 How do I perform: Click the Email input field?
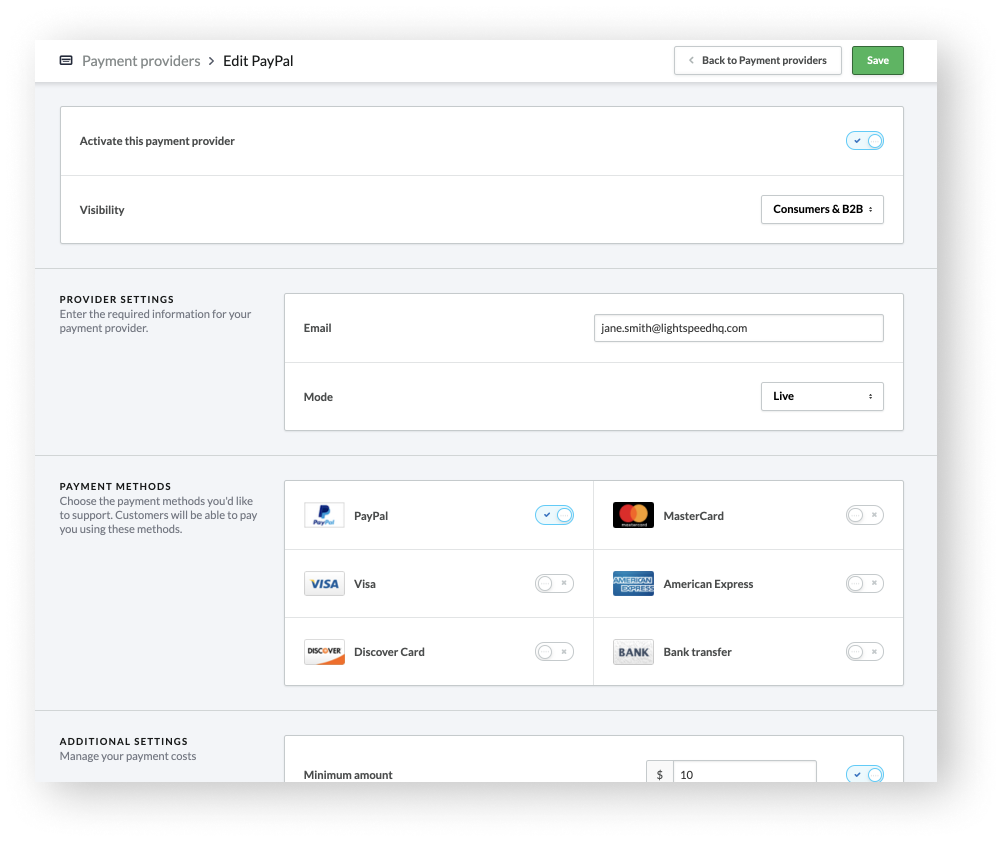coord(738,328)
